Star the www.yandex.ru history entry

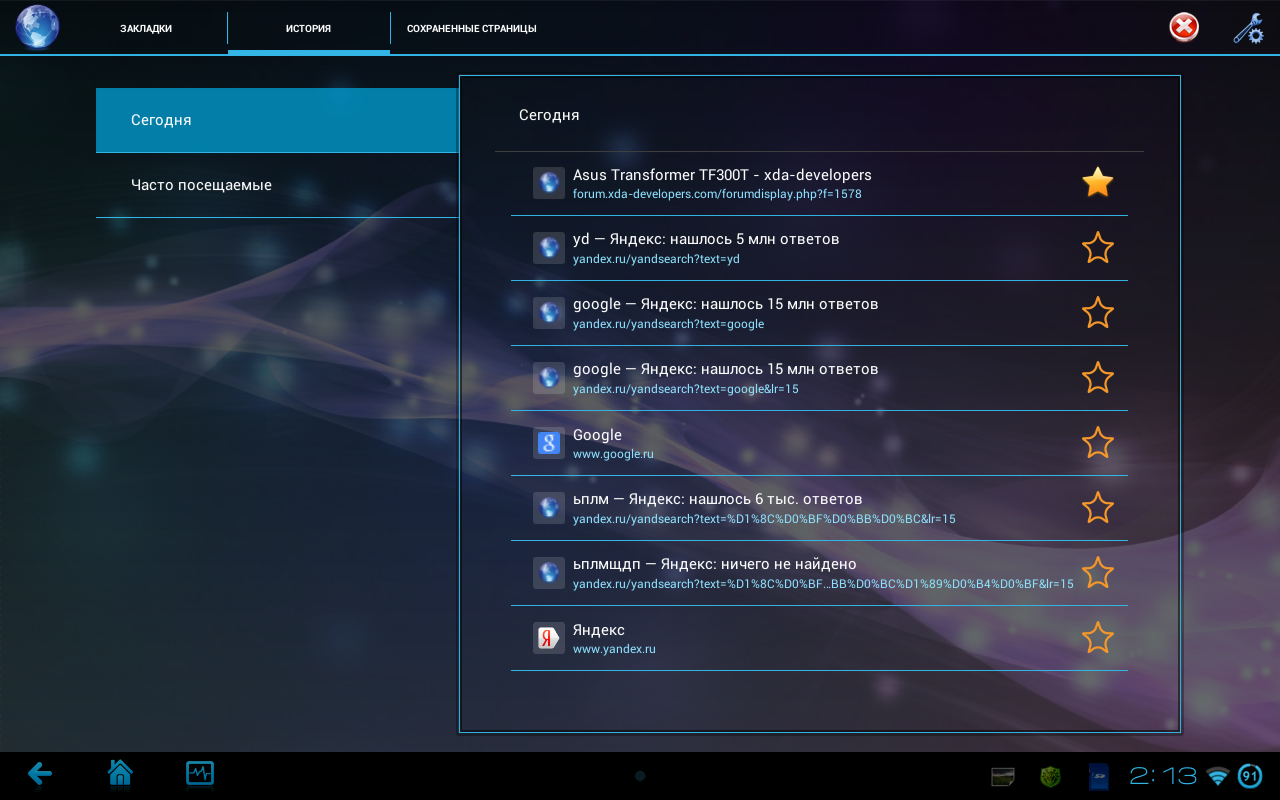click(1097, 638)
